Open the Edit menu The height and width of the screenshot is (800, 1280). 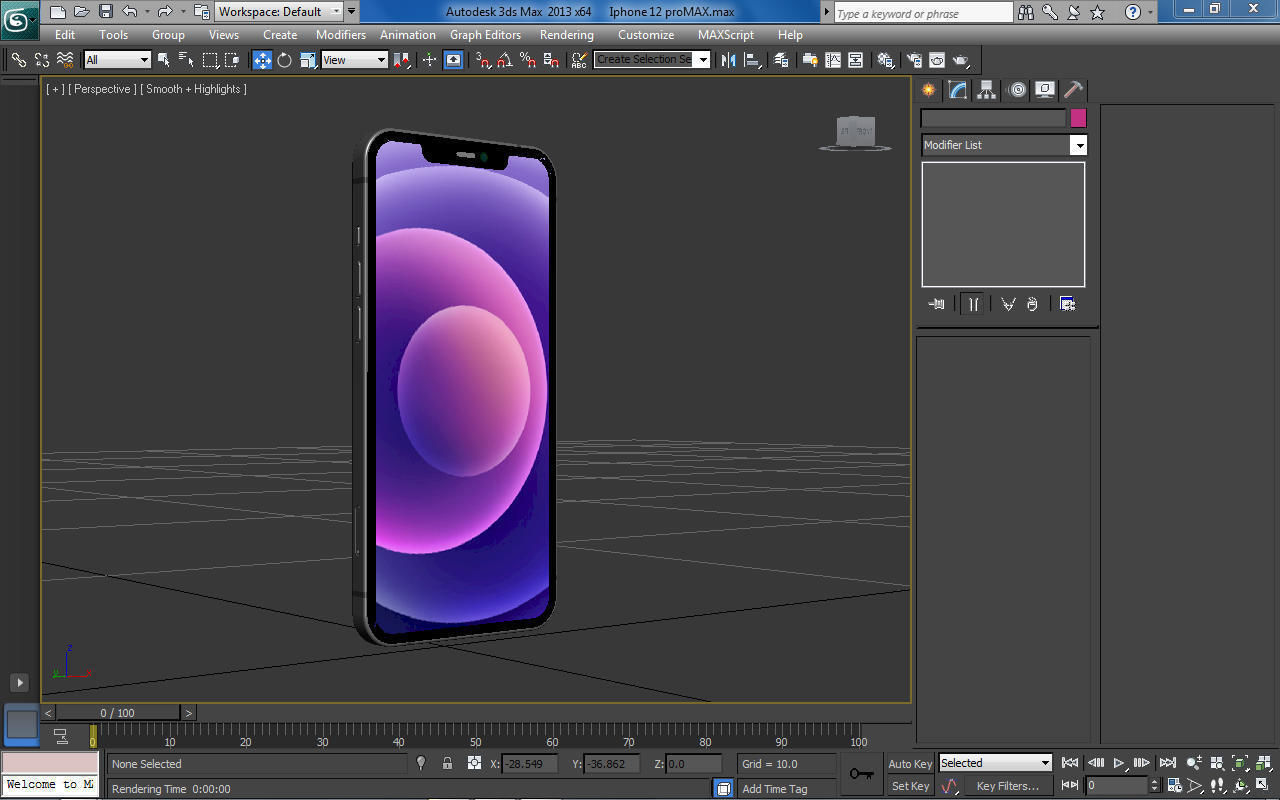pos(65,35)
